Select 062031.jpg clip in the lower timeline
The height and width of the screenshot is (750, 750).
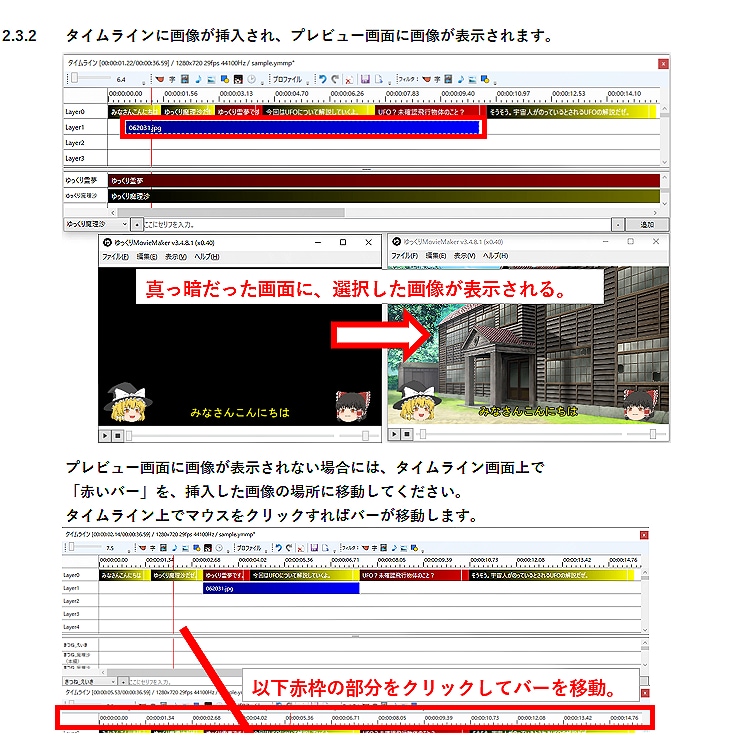point(281,589)
